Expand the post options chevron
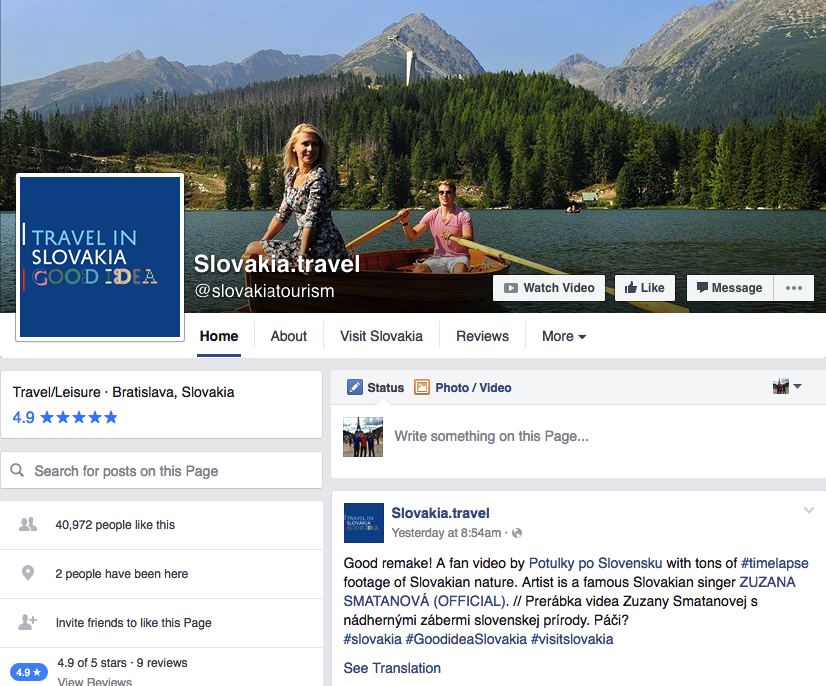 coord(809,510)
